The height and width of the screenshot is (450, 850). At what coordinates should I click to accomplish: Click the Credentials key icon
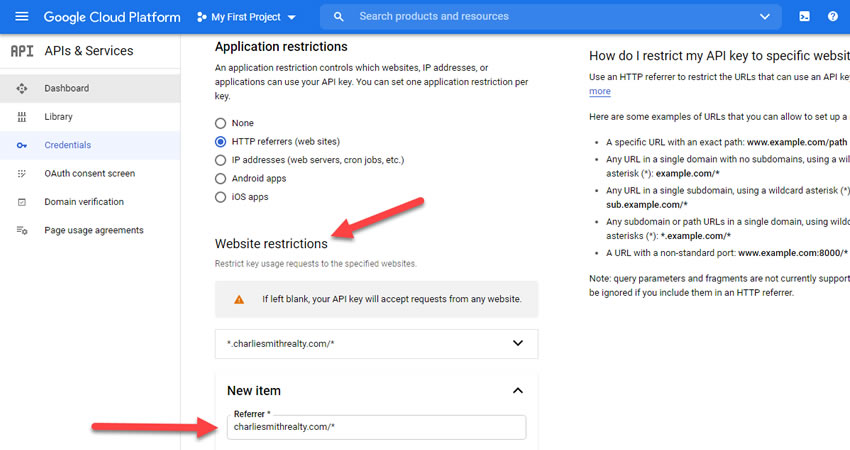tap(22, 145)
